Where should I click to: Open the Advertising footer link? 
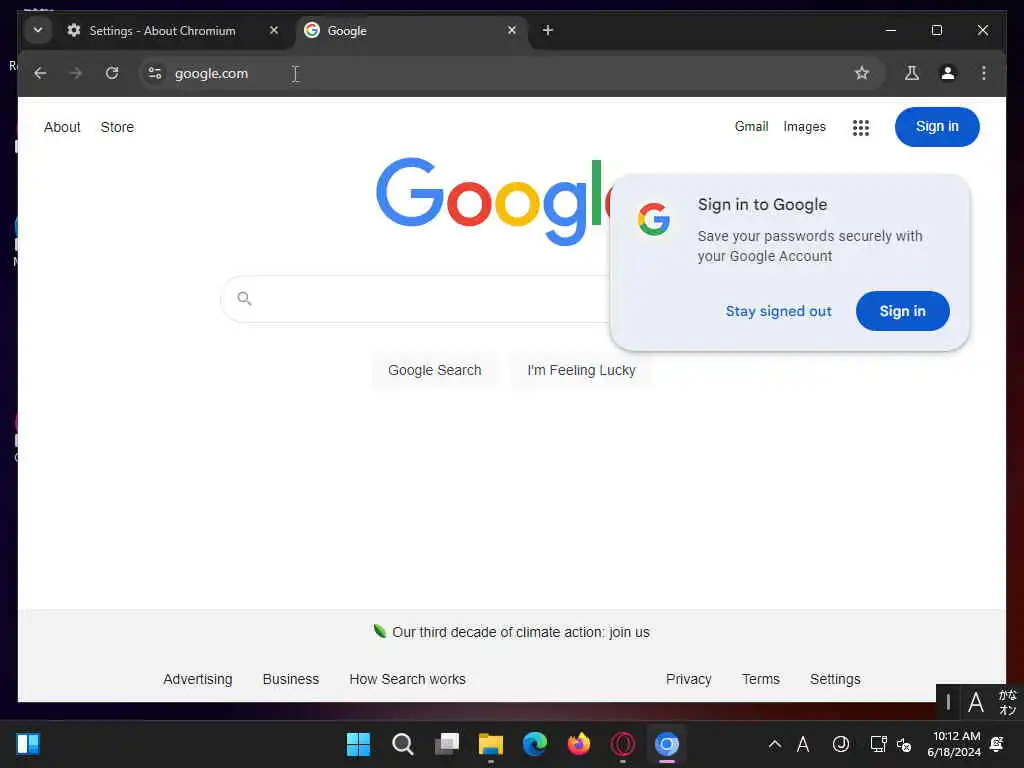198,679
